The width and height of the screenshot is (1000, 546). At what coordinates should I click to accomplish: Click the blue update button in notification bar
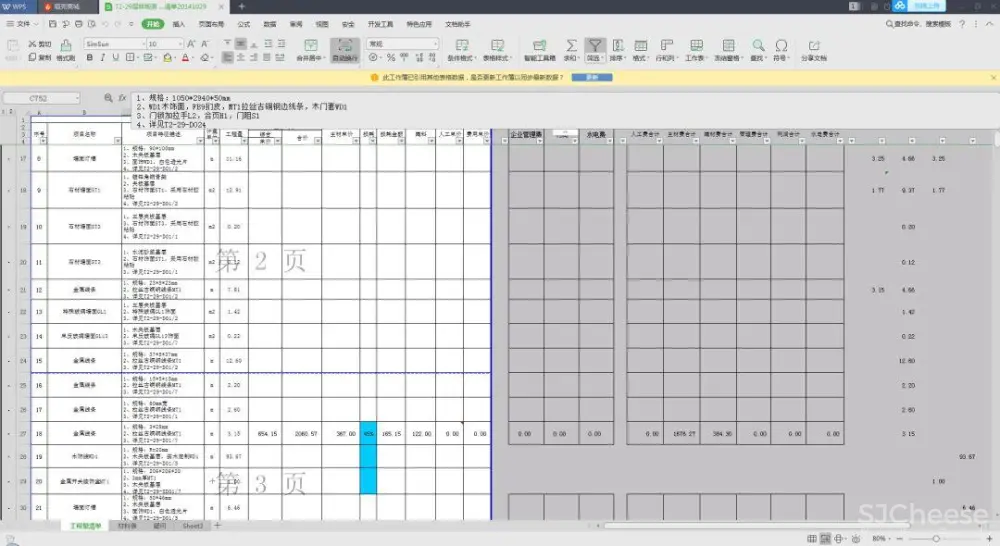pyautogui.click(x=592, y=77)
